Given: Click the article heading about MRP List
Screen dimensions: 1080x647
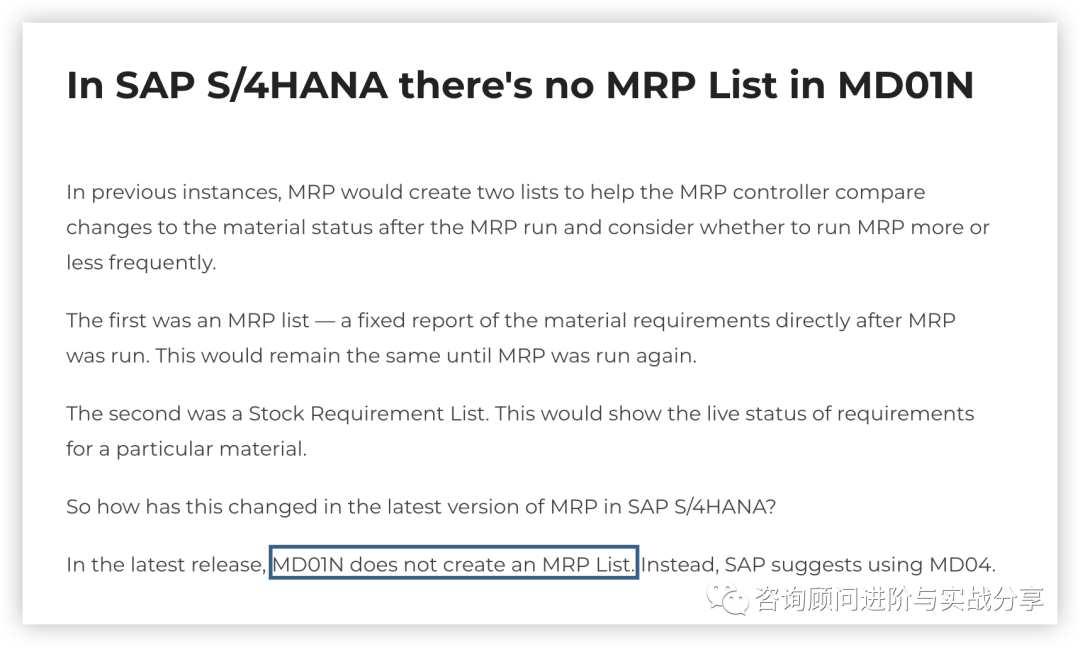Looking at the screenshot, I should click(x=520, y=85).
